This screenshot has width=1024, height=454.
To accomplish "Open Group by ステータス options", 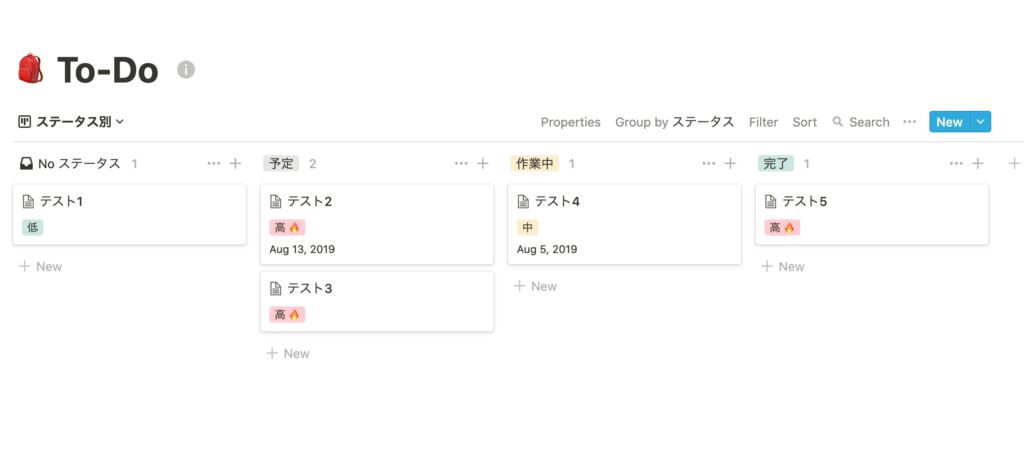I will (x=675, y=122).
